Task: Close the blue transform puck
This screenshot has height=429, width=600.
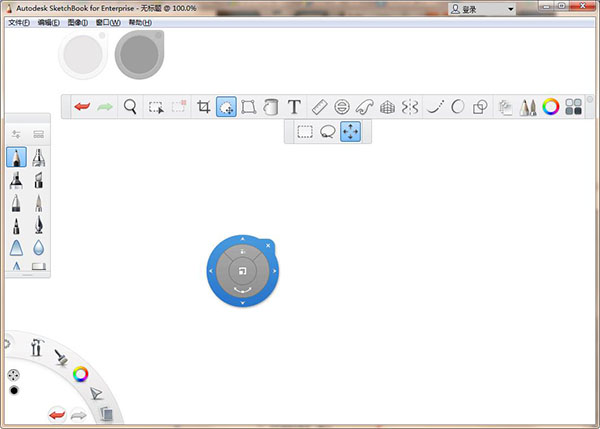Action: click(x=268, y=245)
